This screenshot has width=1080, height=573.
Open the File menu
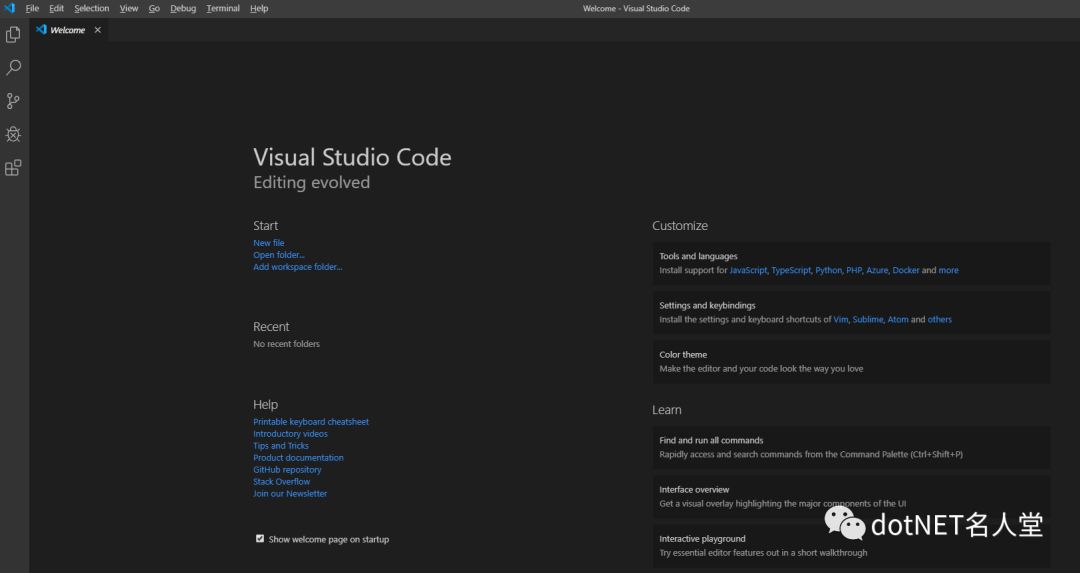(32, 8)
